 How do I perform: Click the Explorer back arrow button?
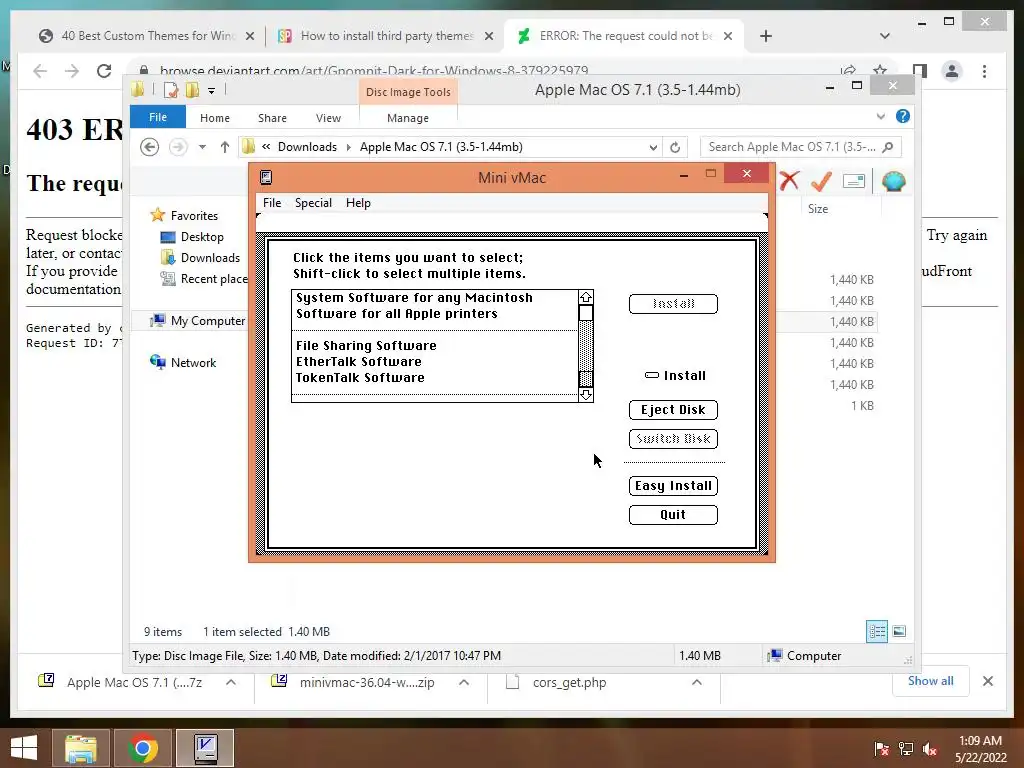point(150,147)
